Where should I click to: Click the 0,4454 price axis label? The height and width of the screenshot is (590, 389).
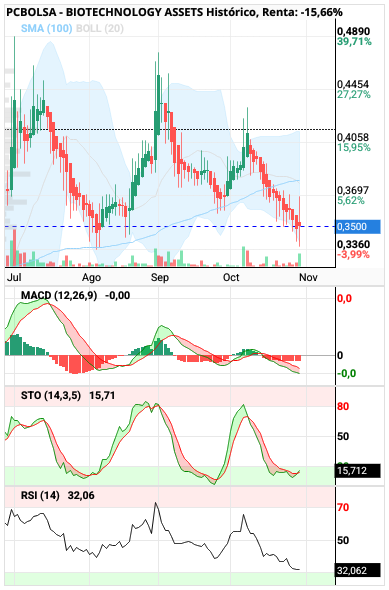click(x=353, y=84)
